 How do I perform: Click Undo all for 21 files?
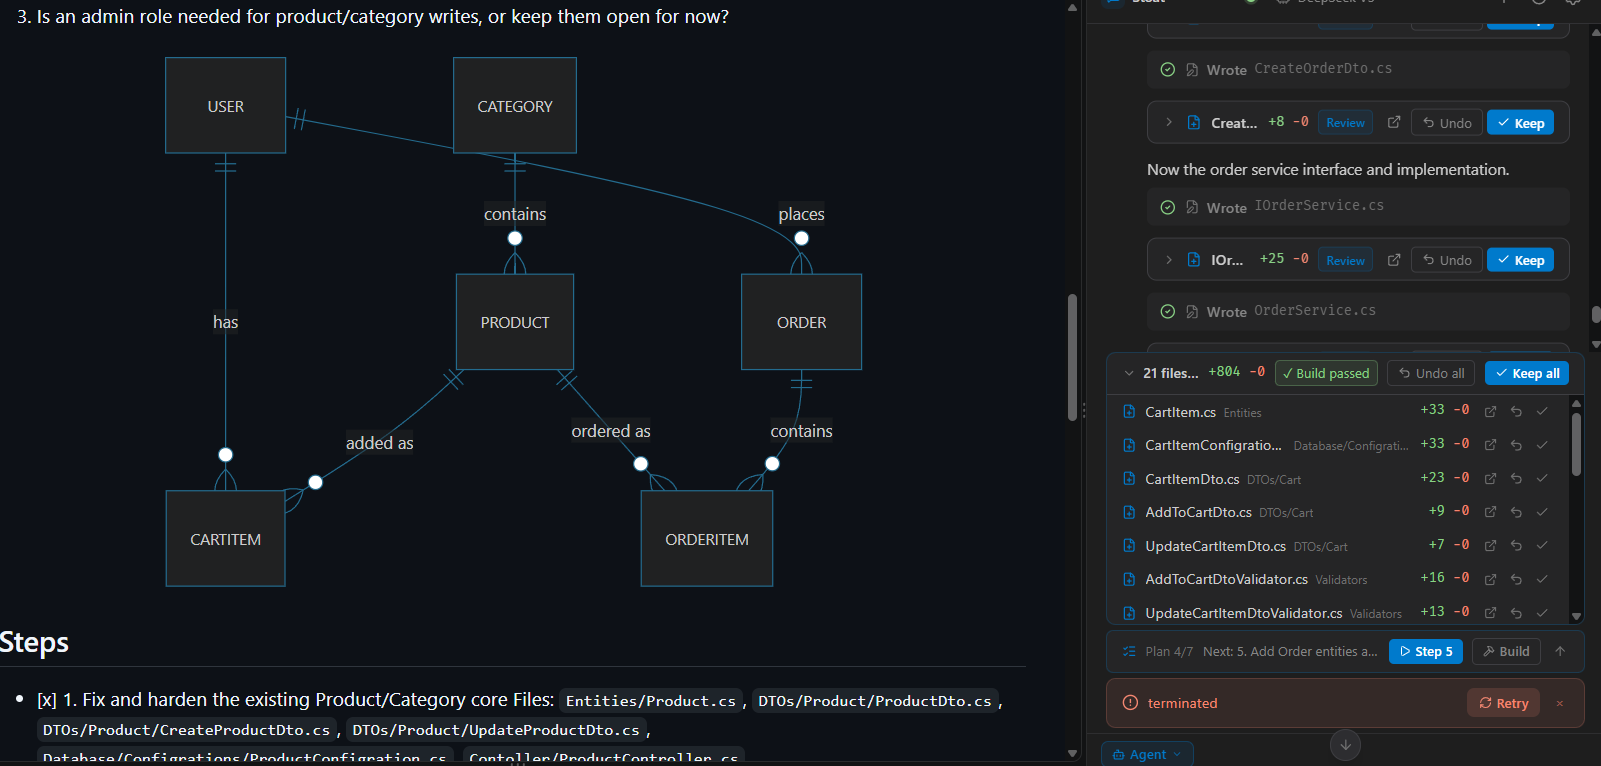point(1431,373)
